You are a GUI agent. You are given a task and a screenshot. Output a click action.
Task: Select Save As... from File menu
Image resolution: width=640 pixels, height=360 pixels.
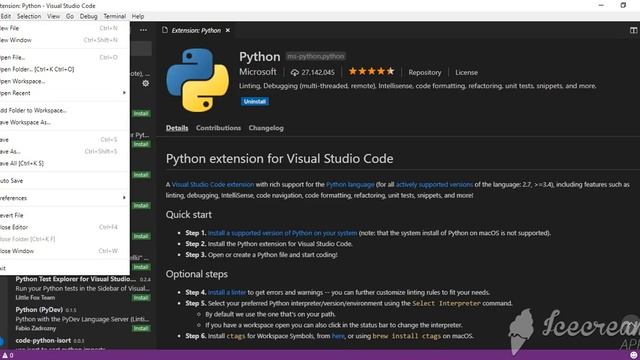(64, 151)
